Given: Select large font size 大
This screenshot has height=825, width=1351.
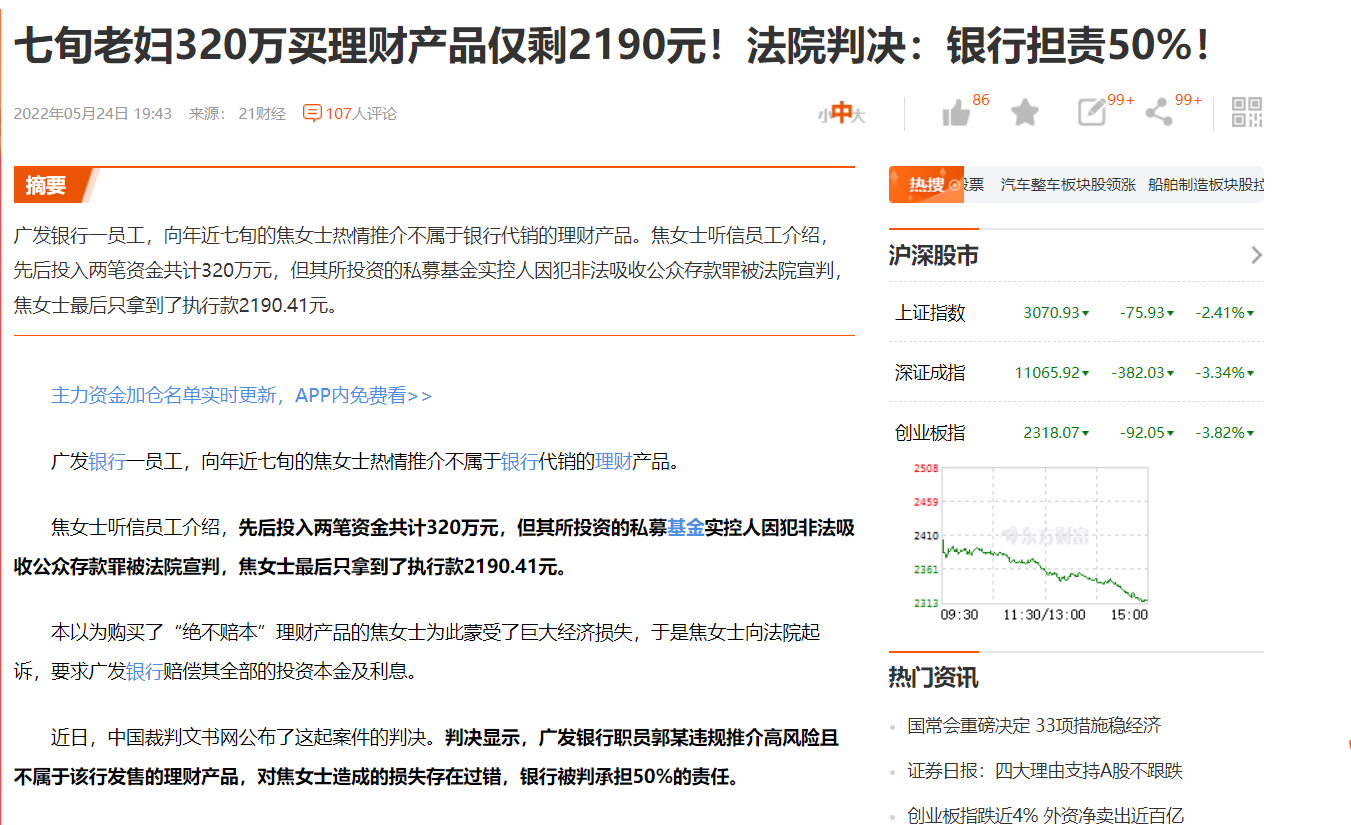Looking at the screenshot, I should click(858, 116).
